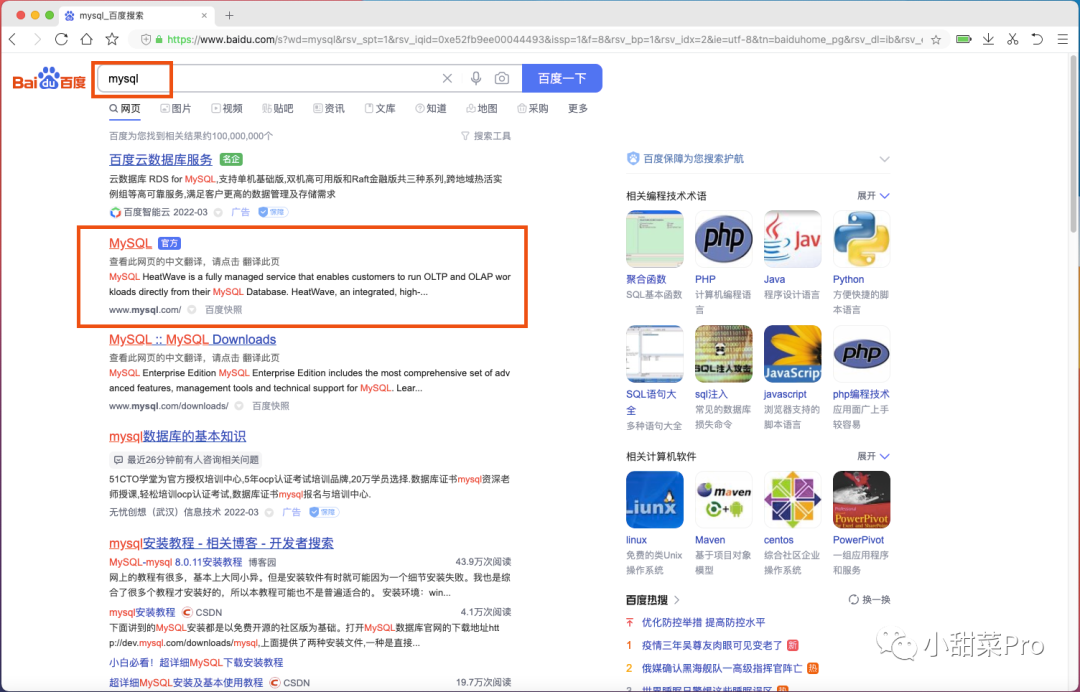Image resolution: width=1080 pixels, height=692 pixels.
Task: Switch to 文库 search tab
Action: click(x=380, y=108)
